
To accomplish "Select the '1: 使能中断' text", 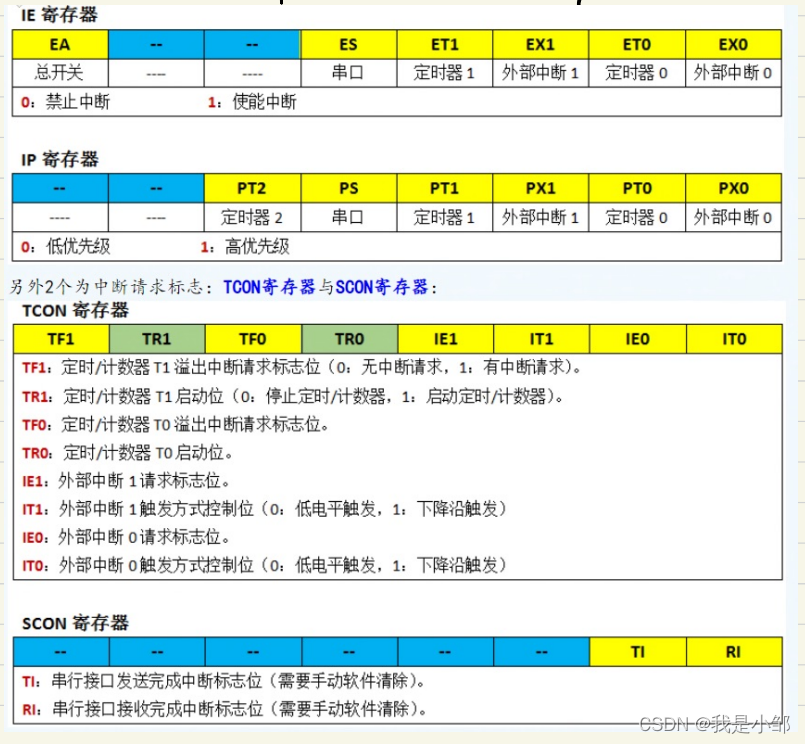I will pos(252,102).
